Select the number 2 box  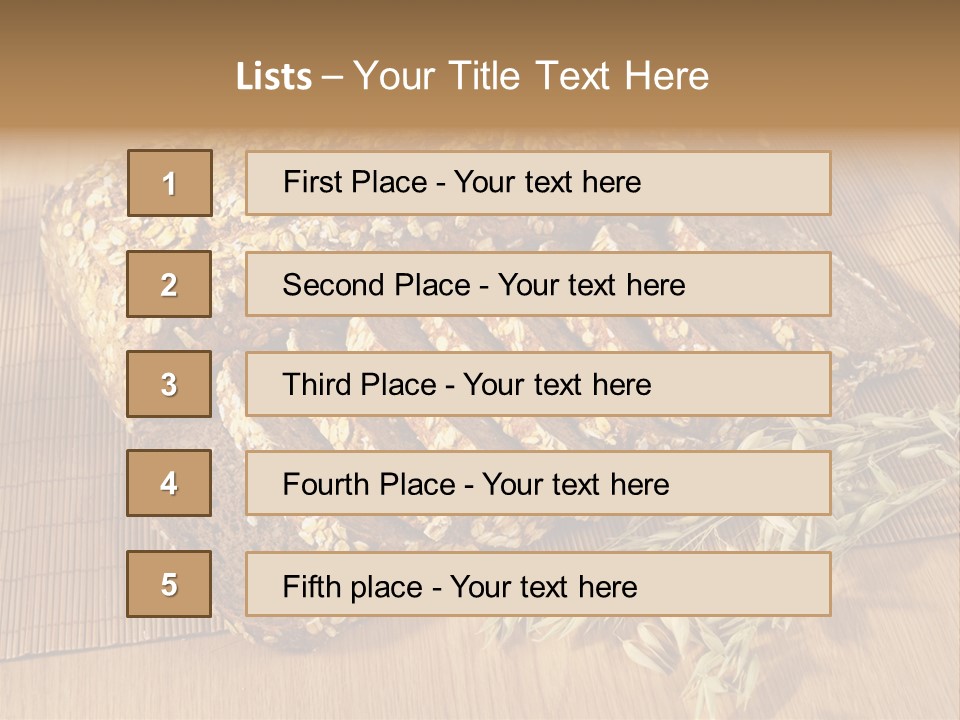tap(169, 284)
